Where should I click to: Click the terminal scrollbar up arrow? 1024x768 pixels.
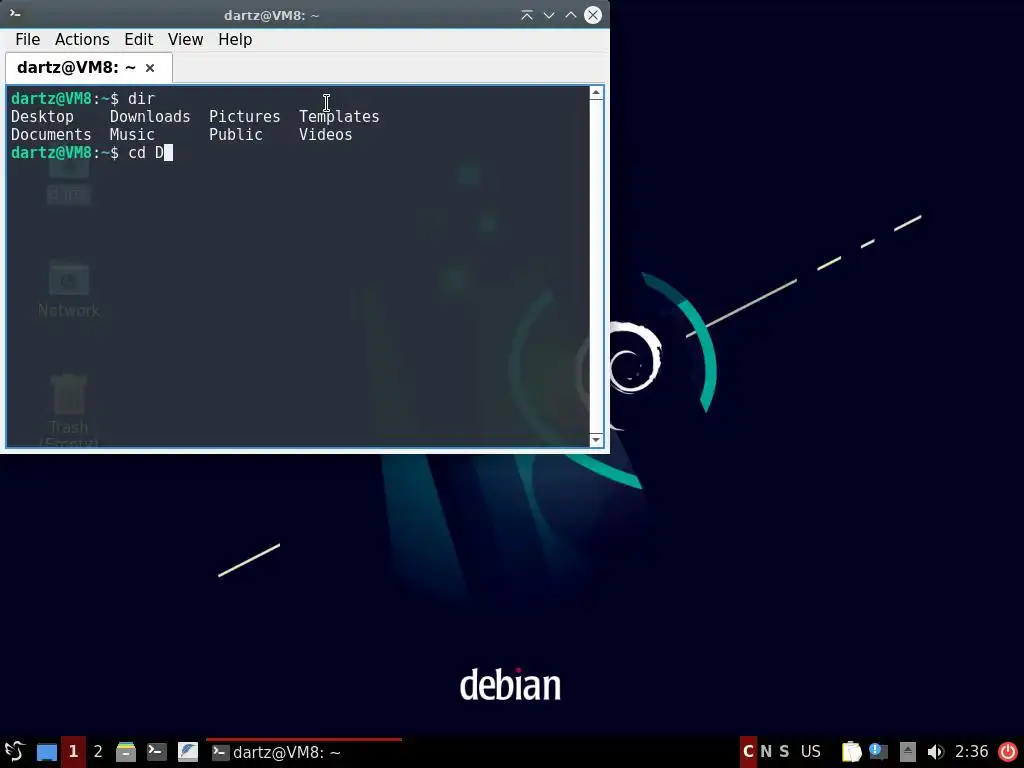coord(596,93)
